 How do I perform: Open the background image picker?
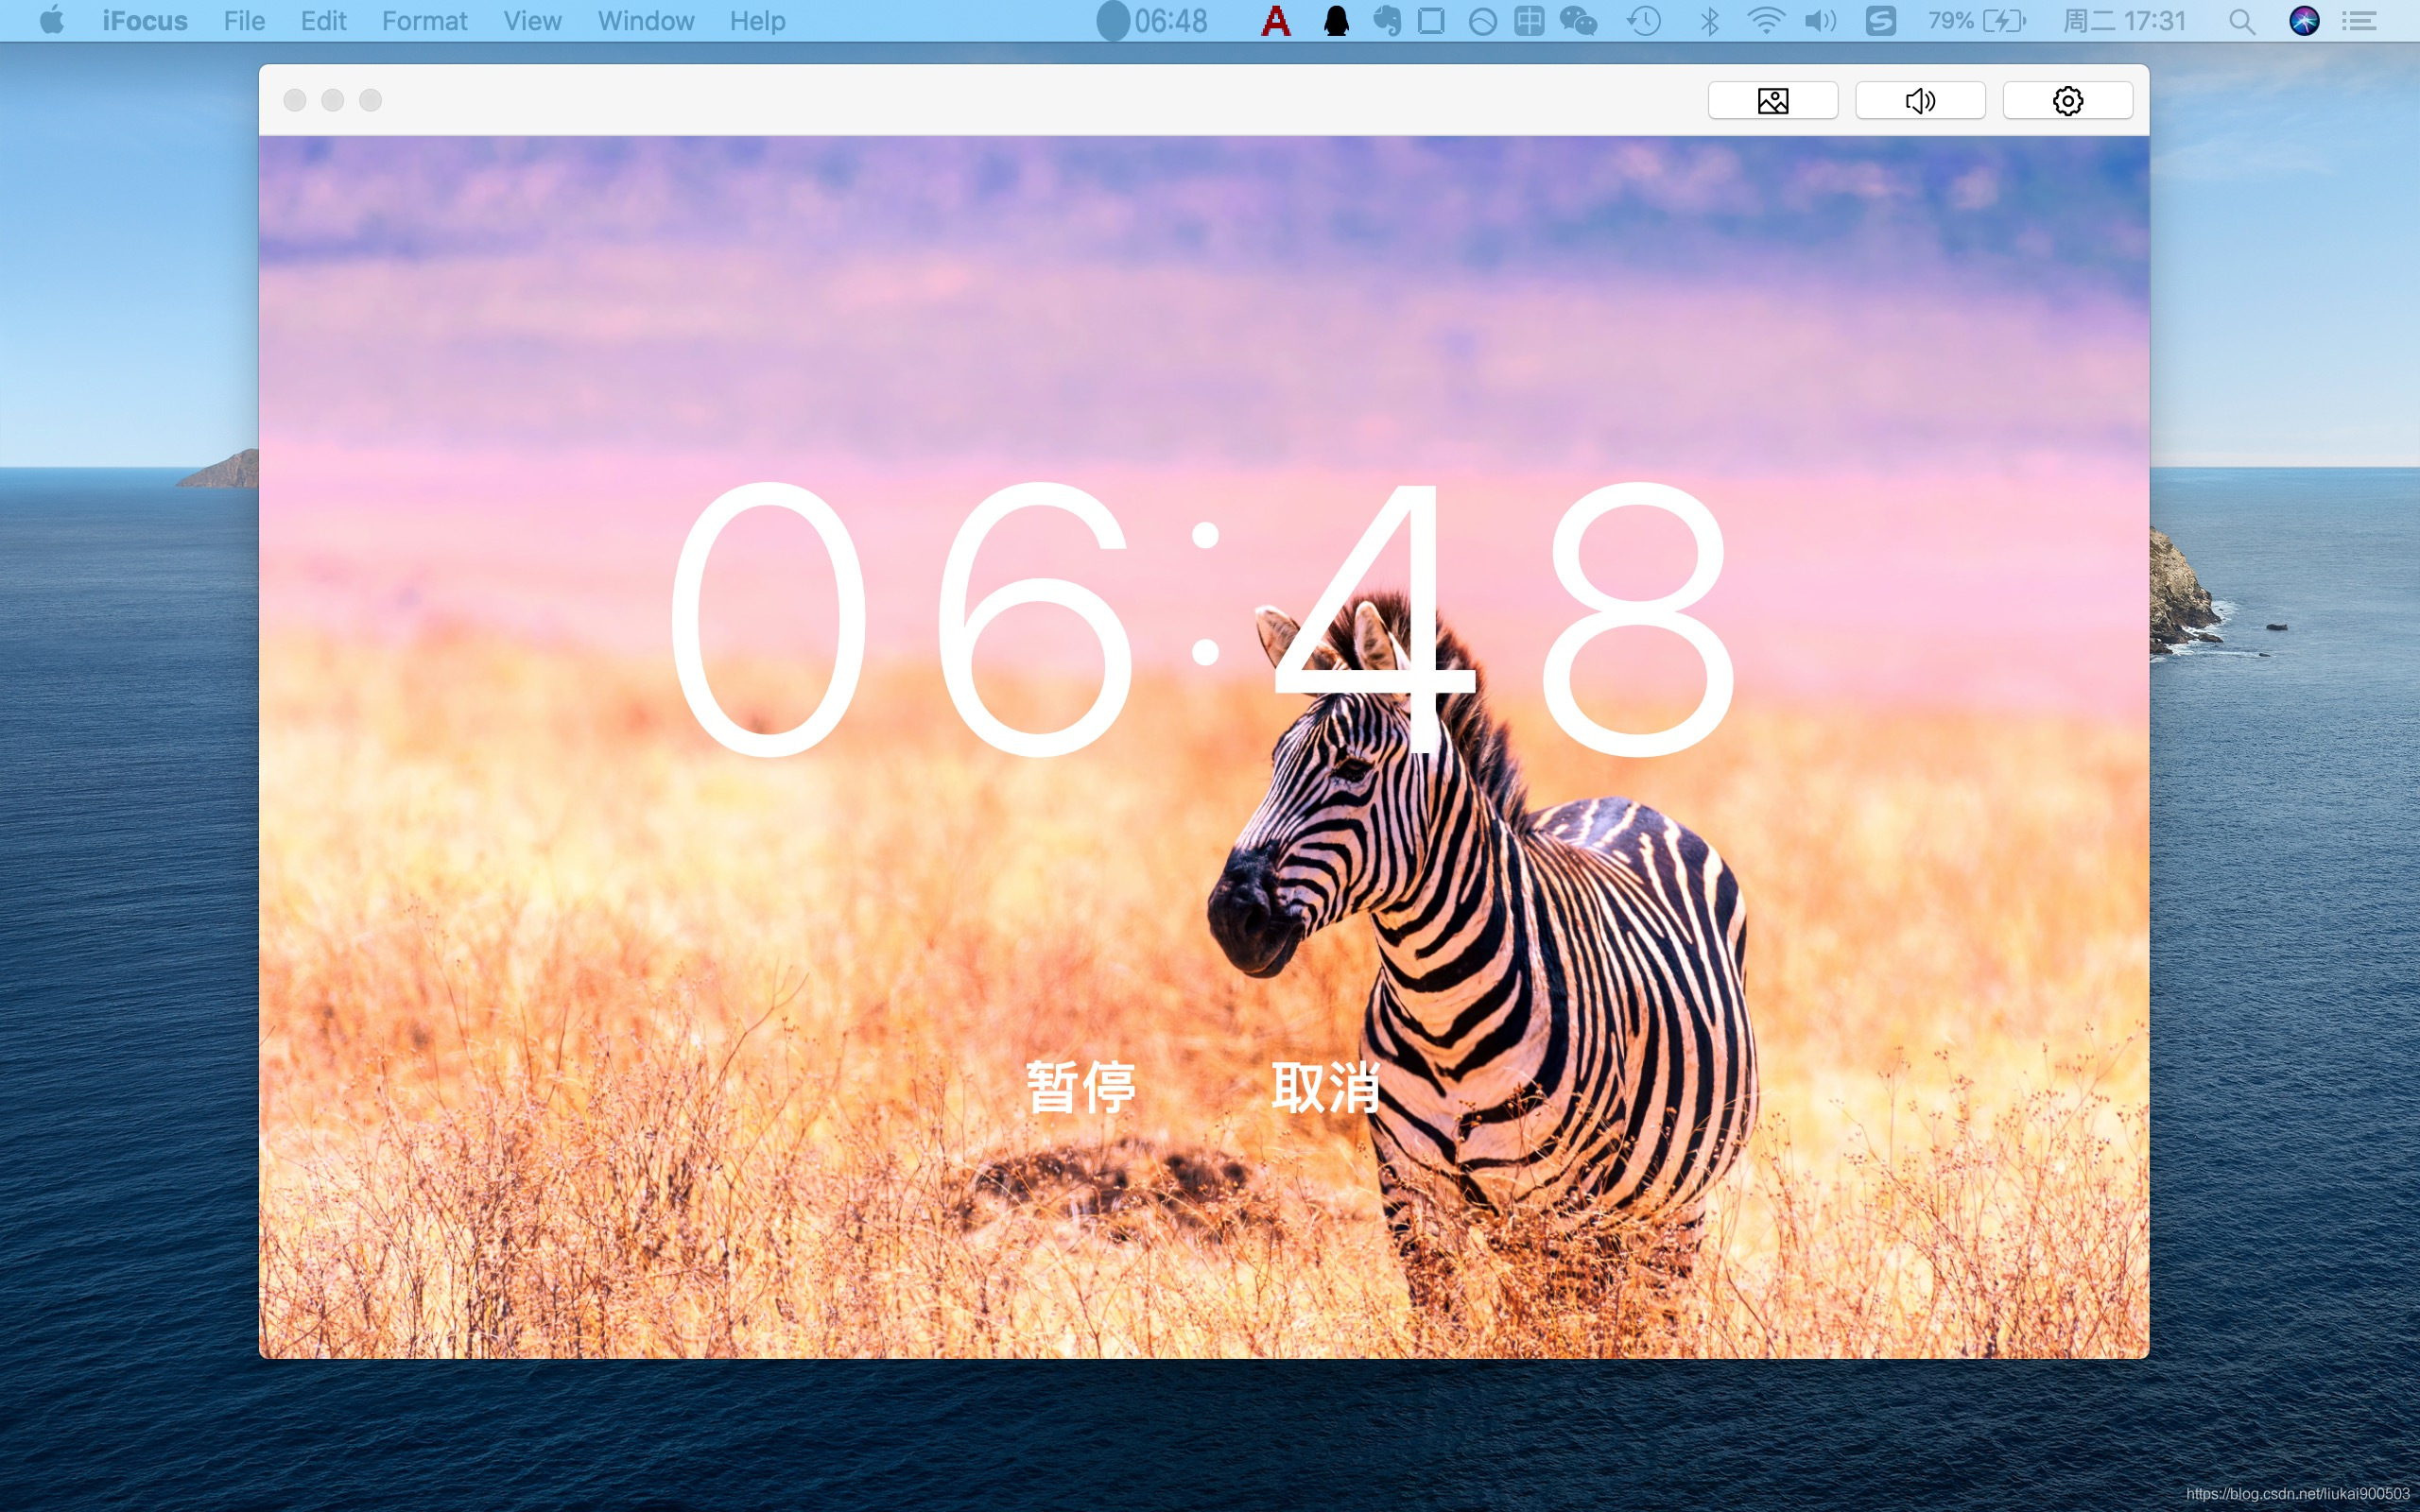coord(1772,101)
